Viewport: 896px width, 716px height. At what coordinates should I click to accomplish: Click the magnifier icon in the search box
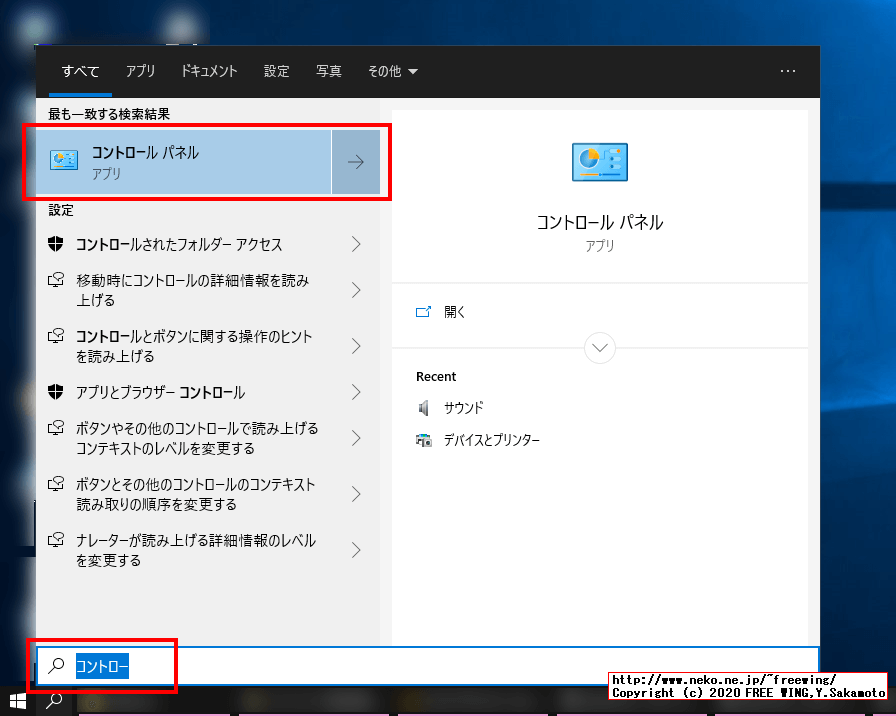[x=57, y=665]
